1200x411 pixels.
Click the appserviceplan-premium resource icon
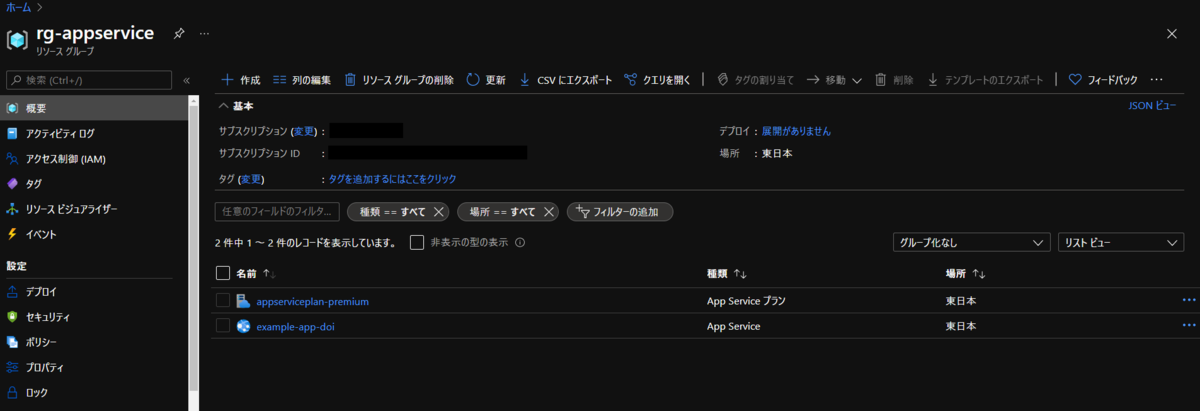tap(243, 300)
